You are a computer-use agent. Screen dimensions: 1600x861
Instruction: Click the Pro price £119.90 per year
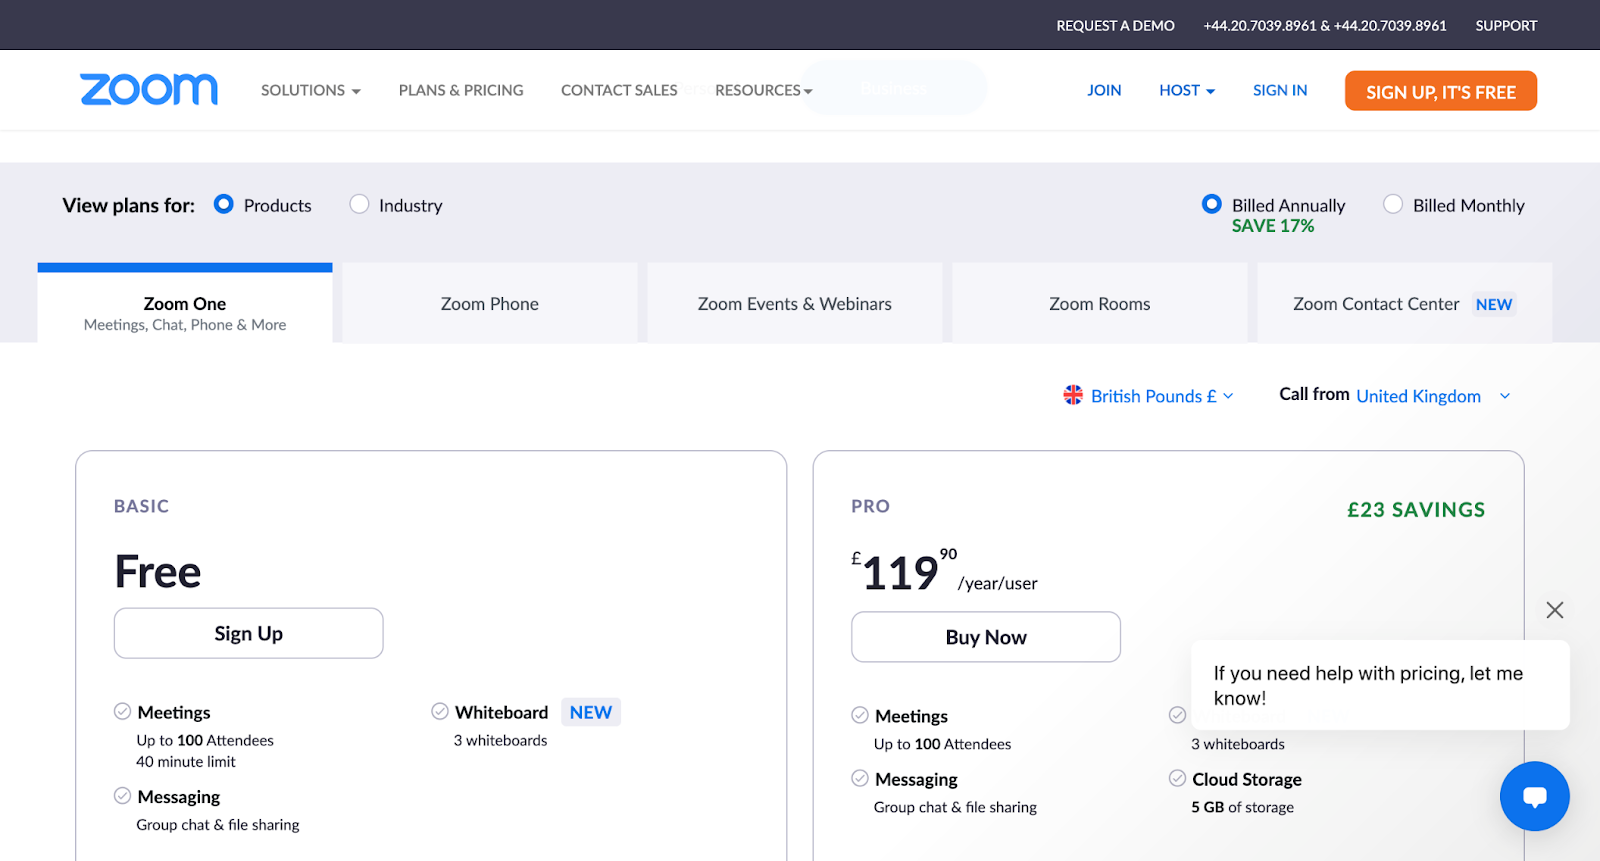click(x=944, y=572)
